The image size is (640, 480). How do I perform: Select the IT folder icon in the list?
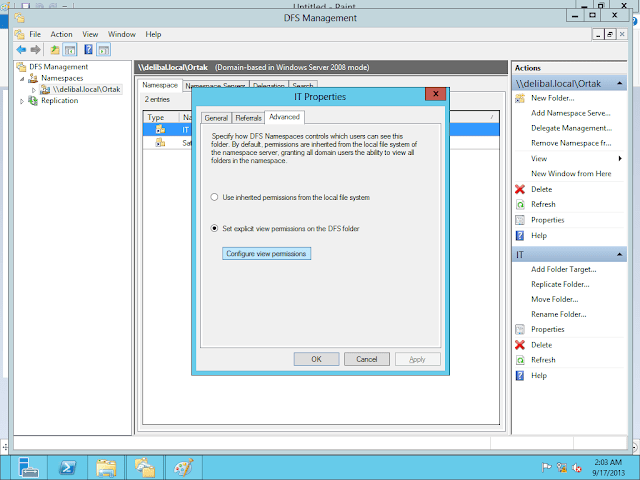pyautogui.click(x=159, y=129)
